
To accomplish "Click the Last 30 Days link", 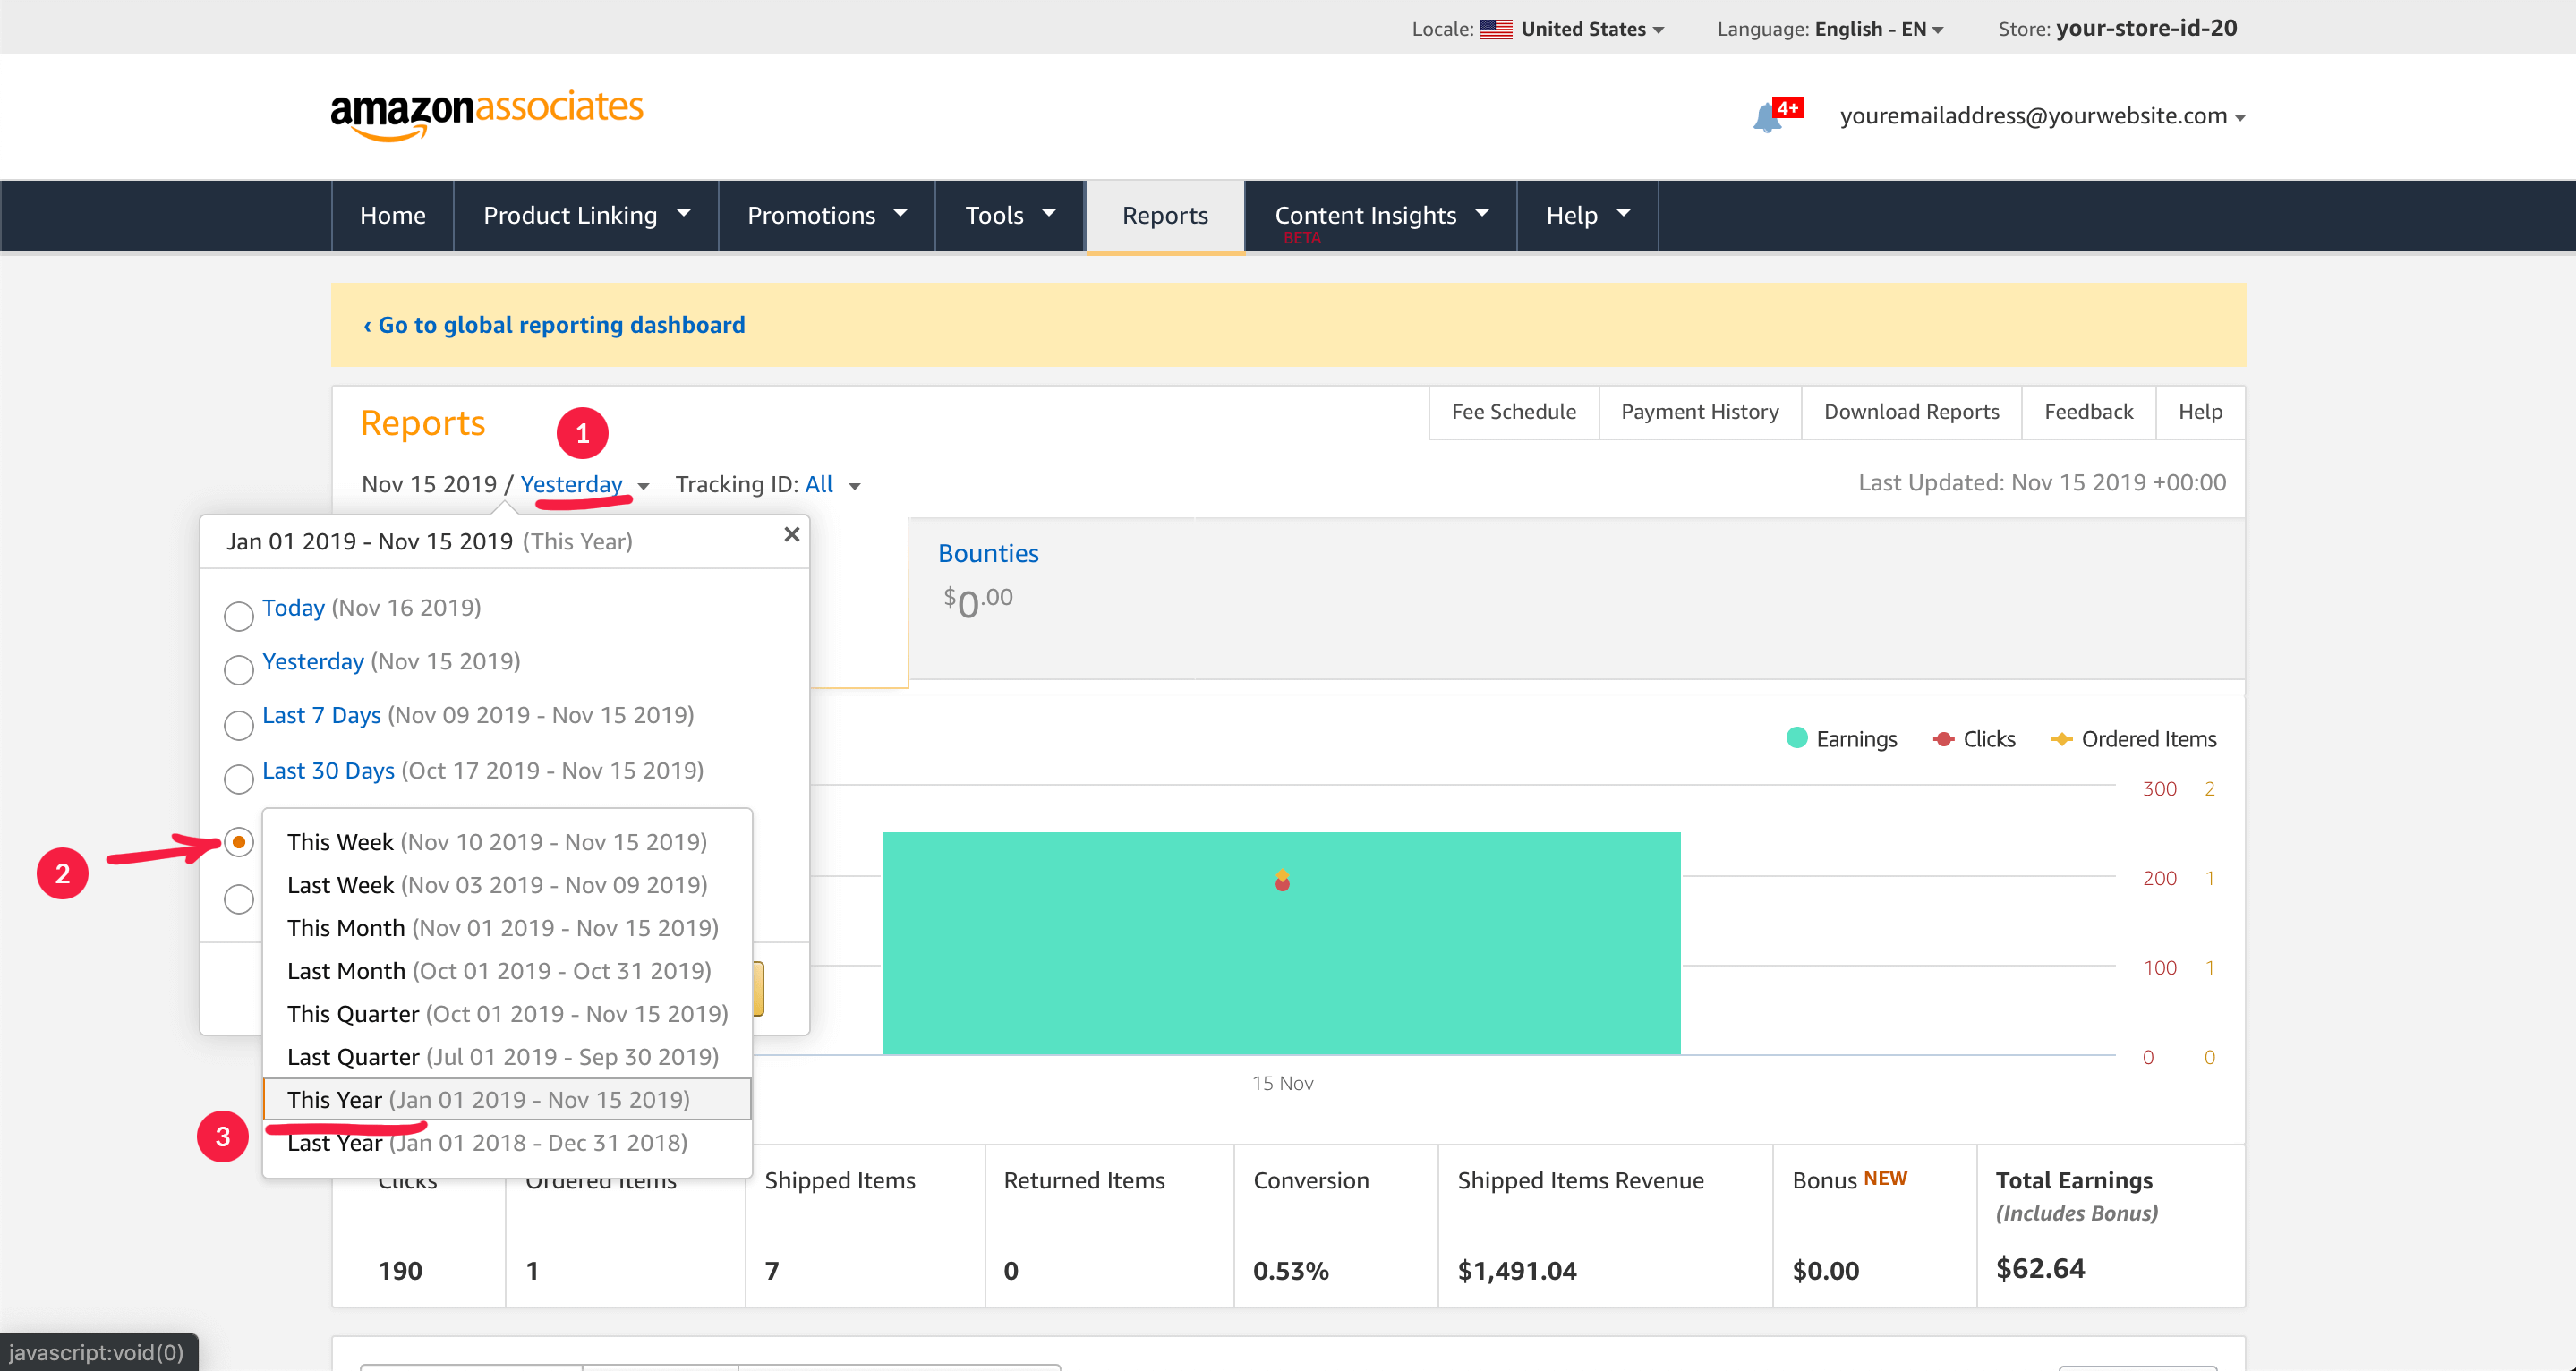I will pyautogui.click(x=328, y=771).
